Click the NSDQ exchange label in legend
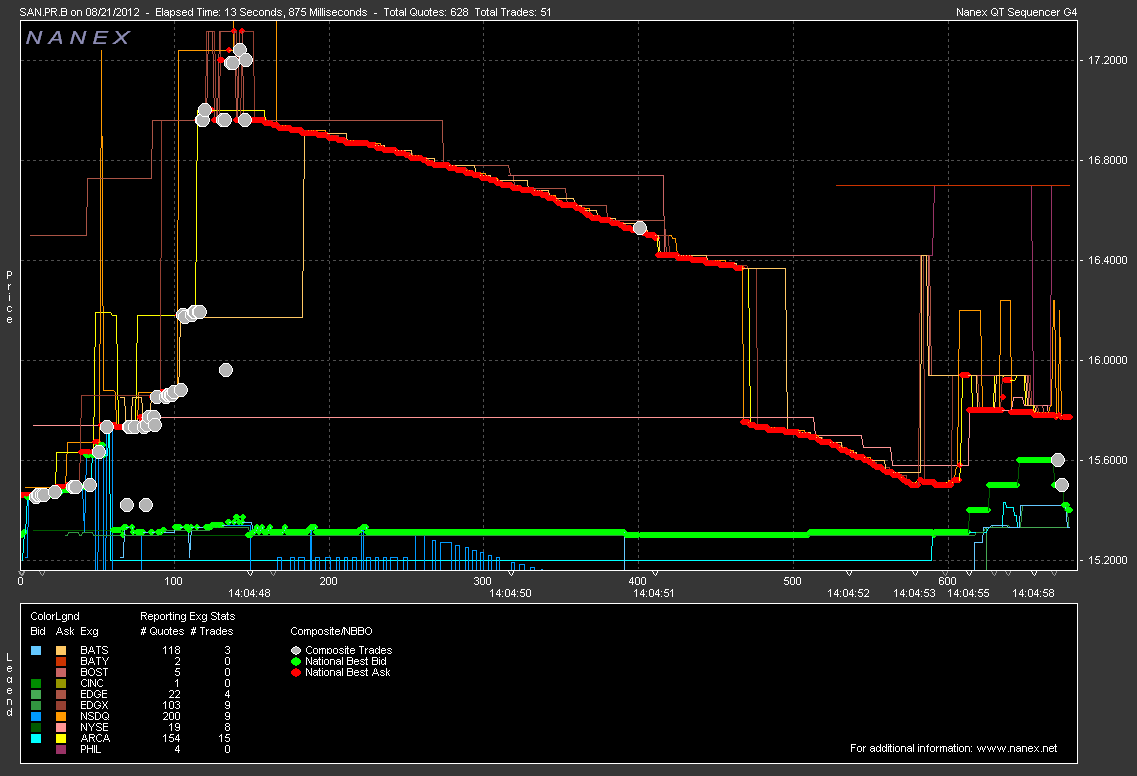Image resolution: width=1137 pixels, height=776 pixels. coord(94,716)
